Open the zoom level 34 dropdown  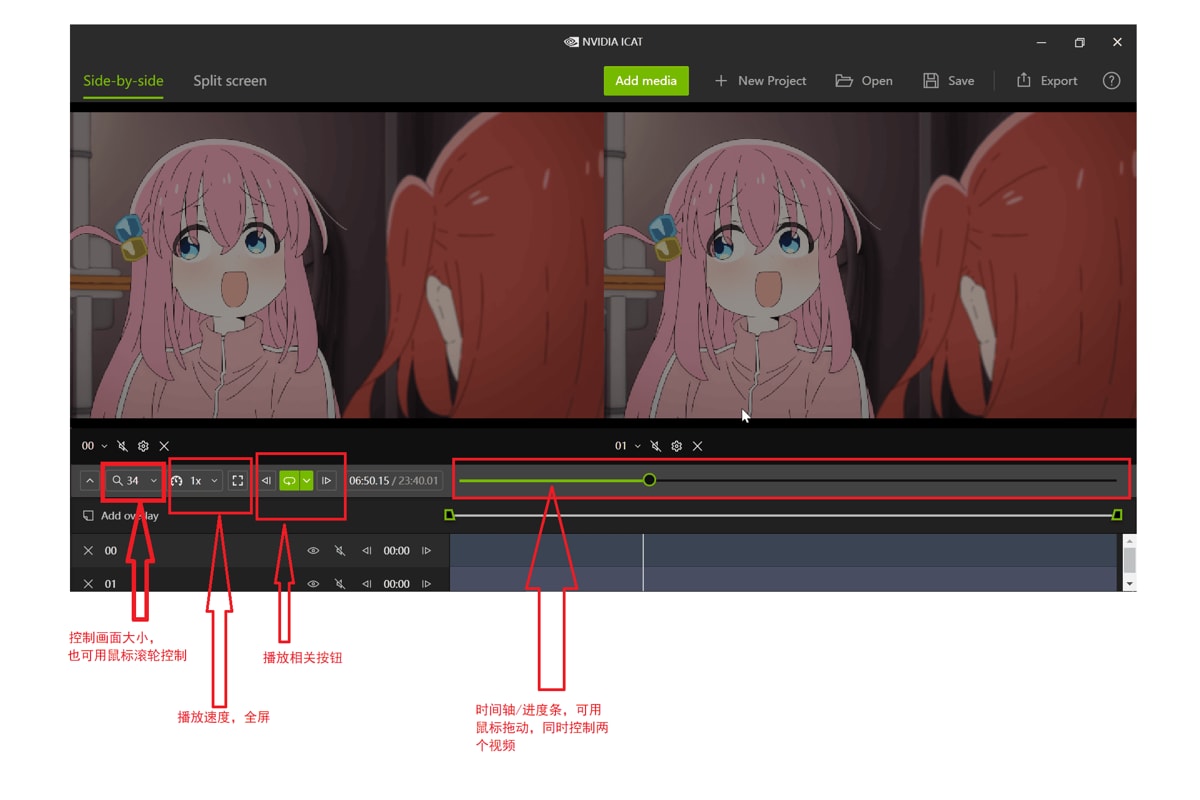pos(135,481)
